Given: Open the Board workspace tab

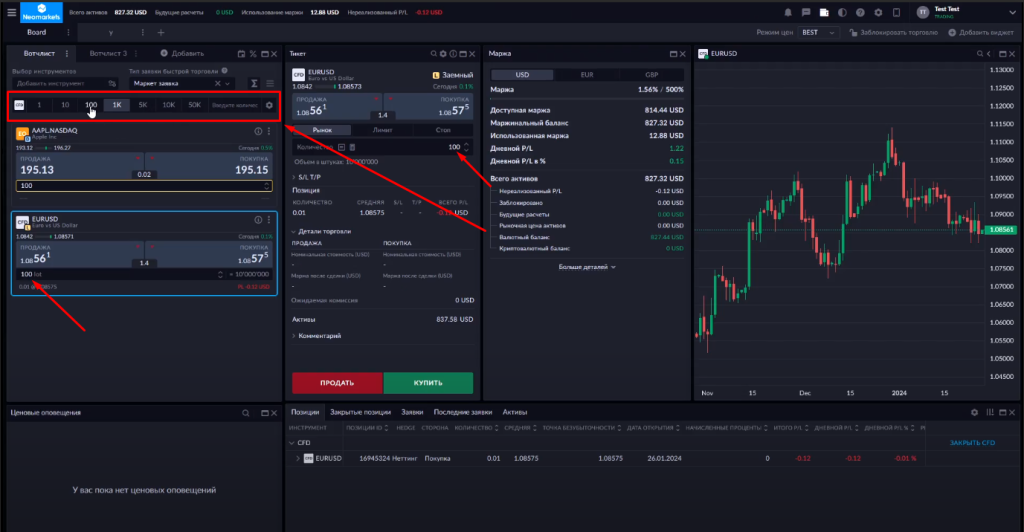Looking at the screenshot, I should [x=37, y=33].
